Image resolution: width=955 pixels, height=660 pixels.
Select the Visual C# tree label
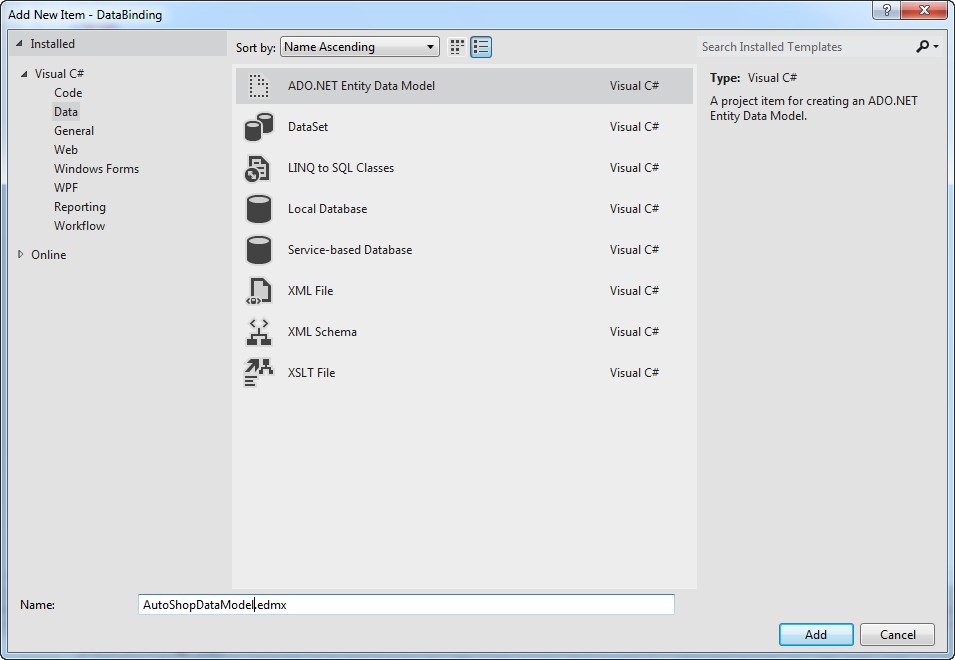(59, 74)
